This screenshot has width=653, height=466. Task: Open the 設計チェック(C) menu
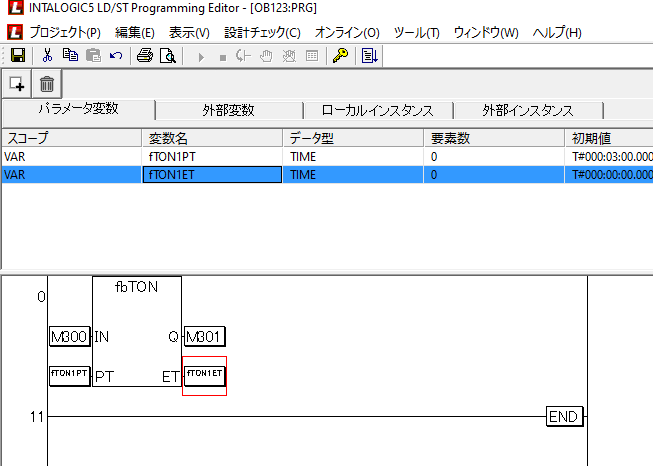pos(262,33)
